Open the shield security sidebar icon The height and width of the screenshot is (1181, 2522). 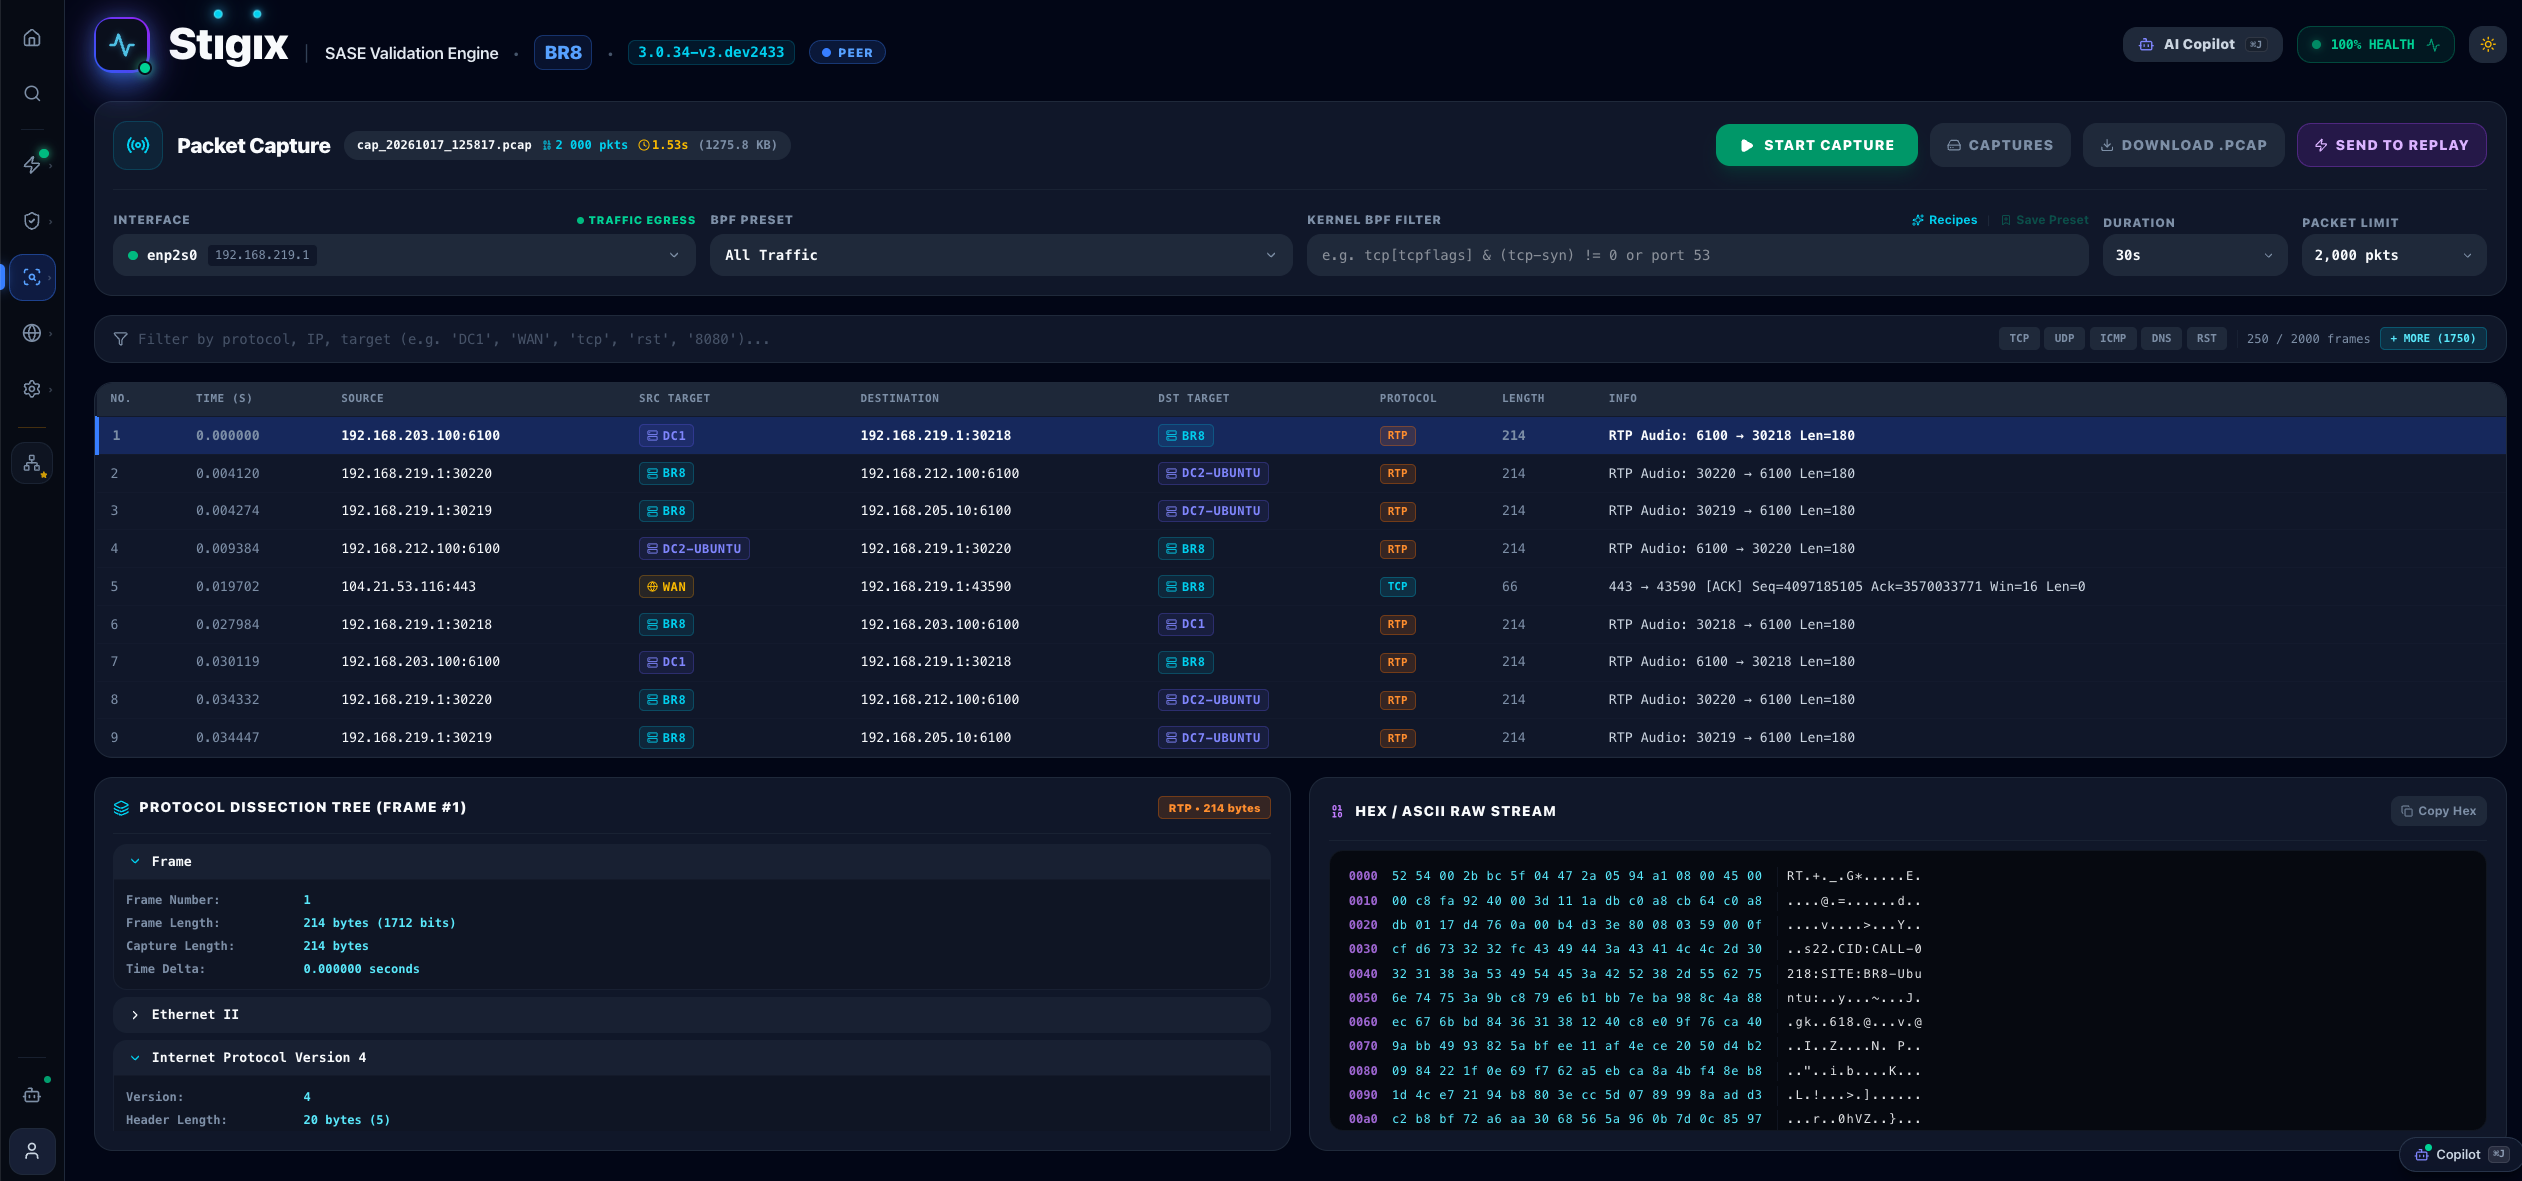point(32,221)
